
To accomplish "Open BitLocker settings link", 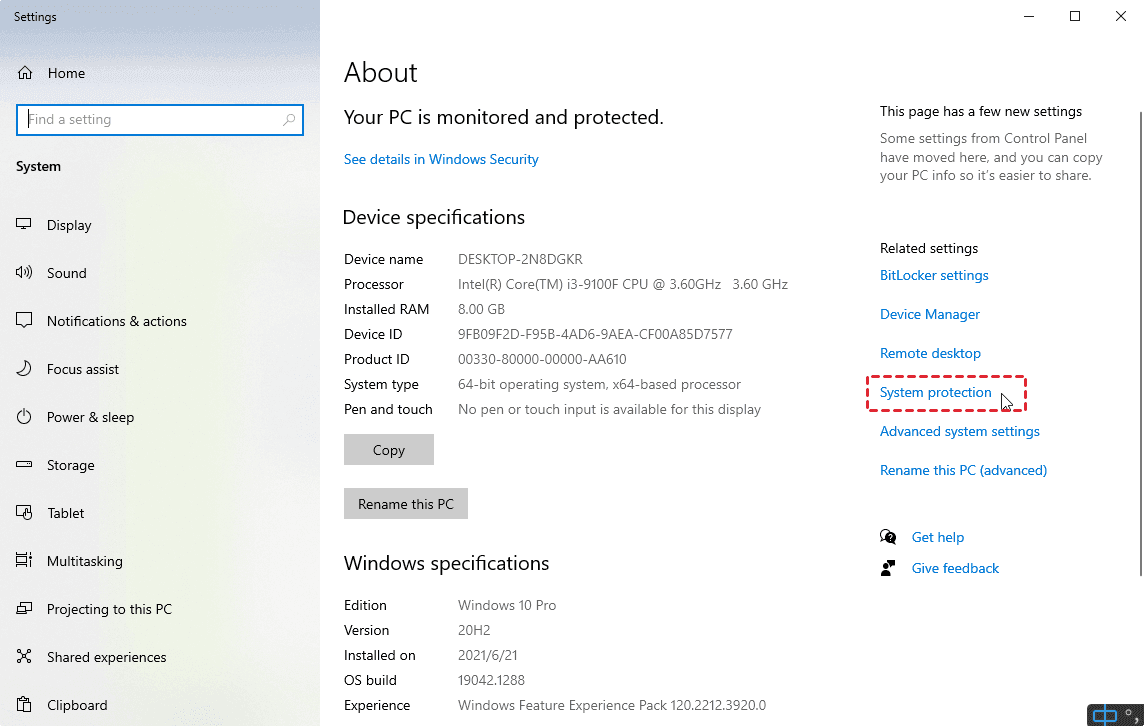I will tap(934, 275).
